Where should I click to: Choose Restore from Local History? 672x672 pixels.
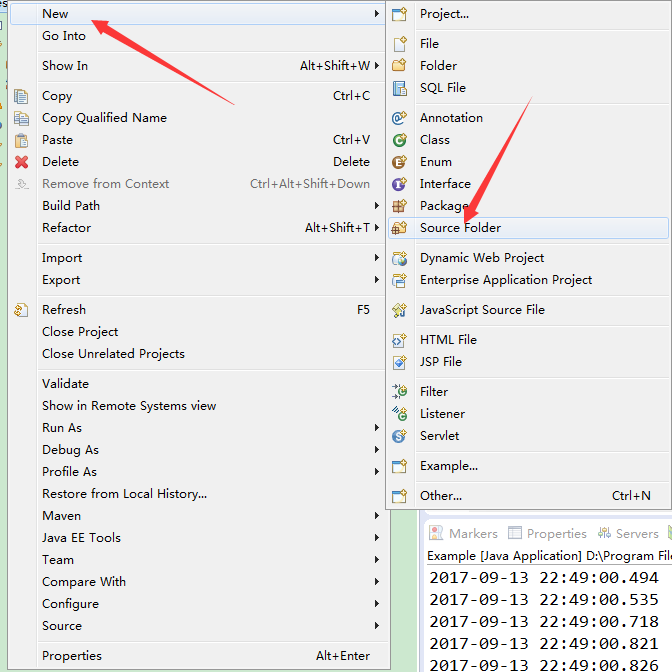point(198,494)
